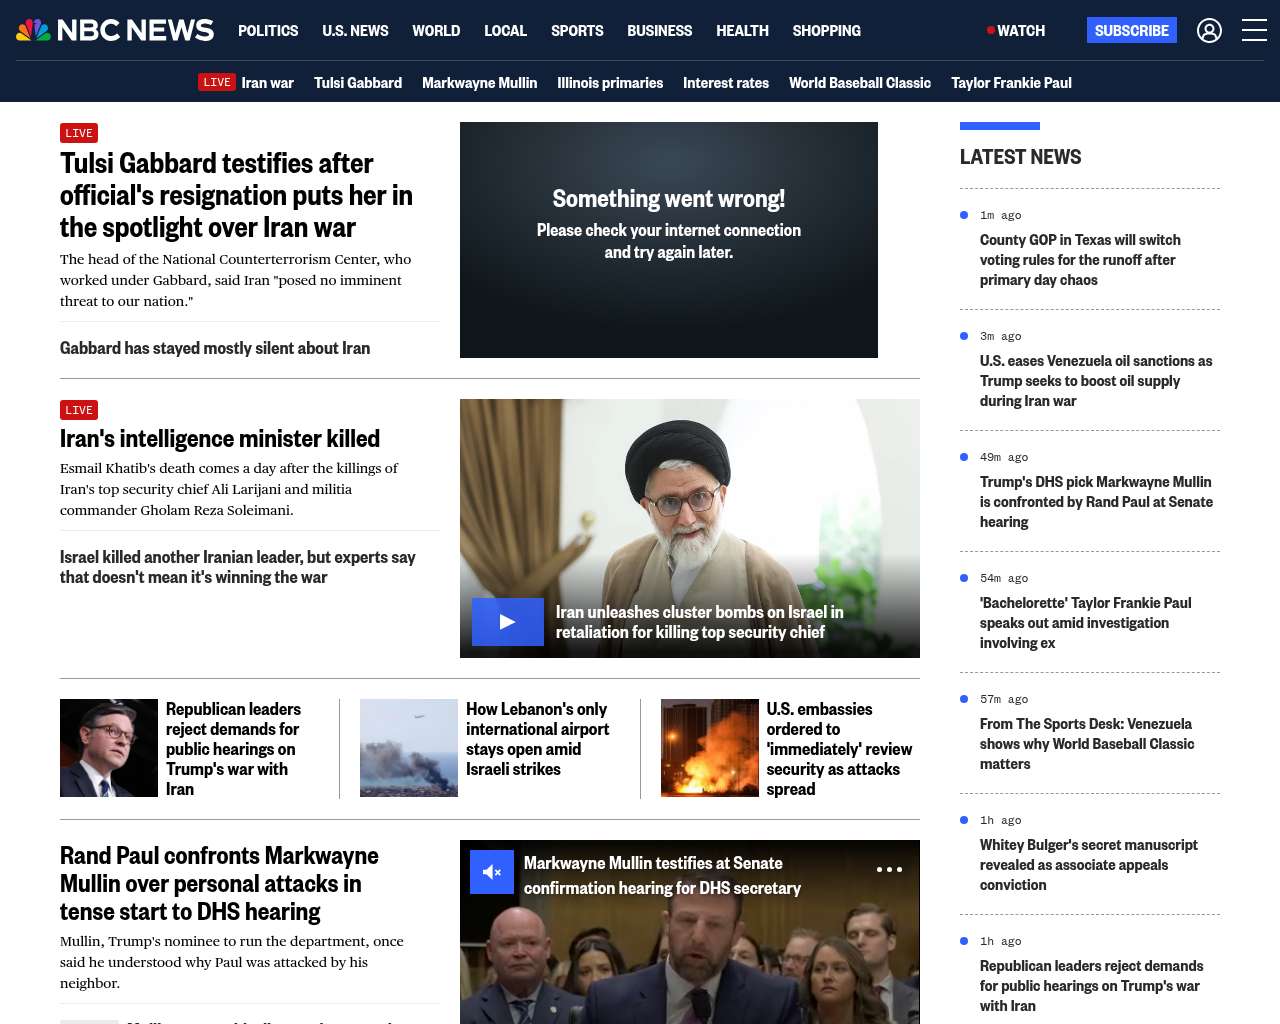Click the '1m ago' timestamp
Viewport: 1280px width, 1024px height.
tap(1000, 215)
